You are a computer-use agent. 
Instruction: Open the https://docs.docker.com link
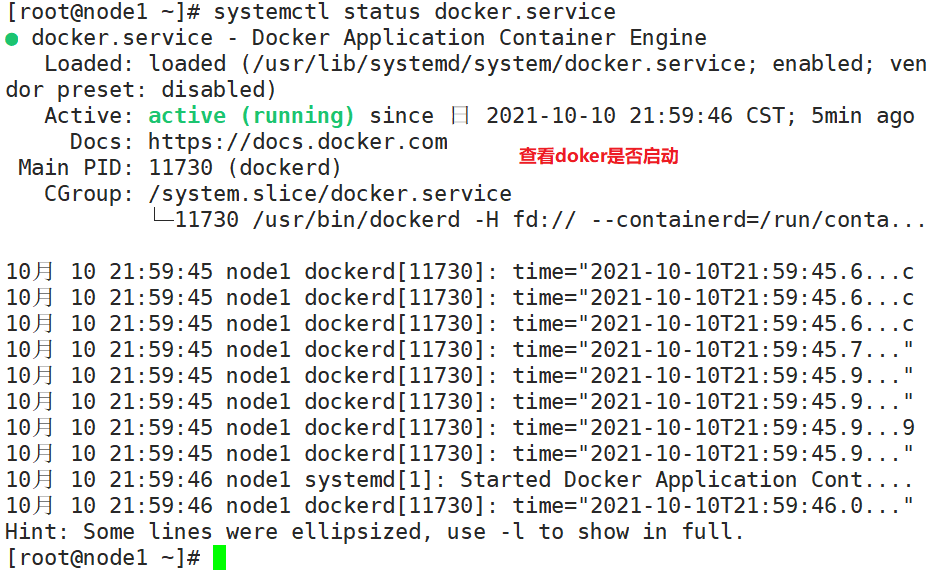pos(298,142)
